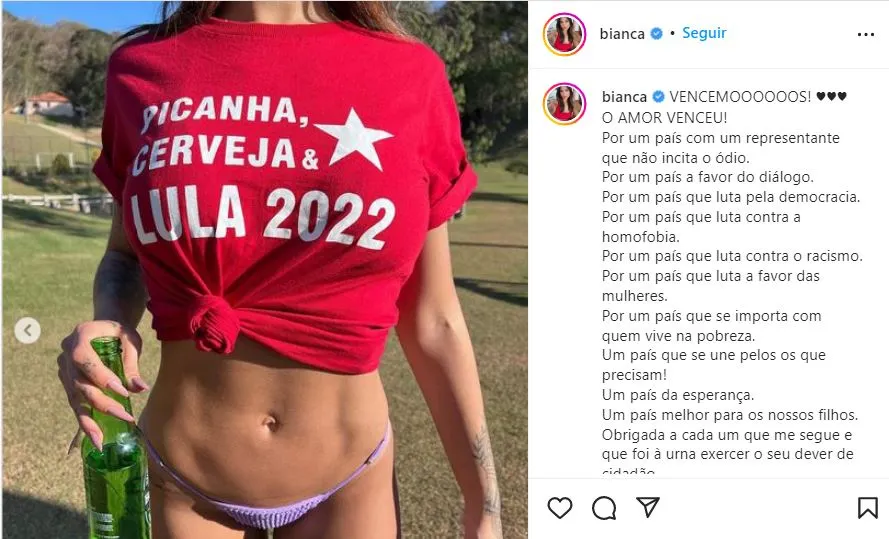Screen dimensions: 889x539
Task: Open the bianca avatar beside the caption
Action: pyautogui.click(x=564, y=103)
